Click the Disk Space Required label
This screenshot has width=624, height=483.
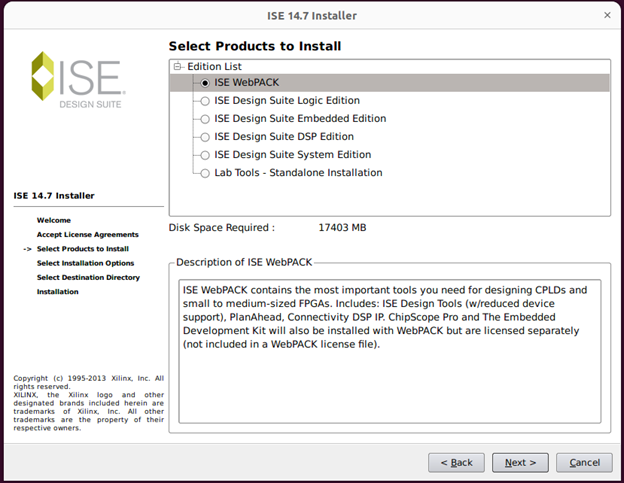222,228
